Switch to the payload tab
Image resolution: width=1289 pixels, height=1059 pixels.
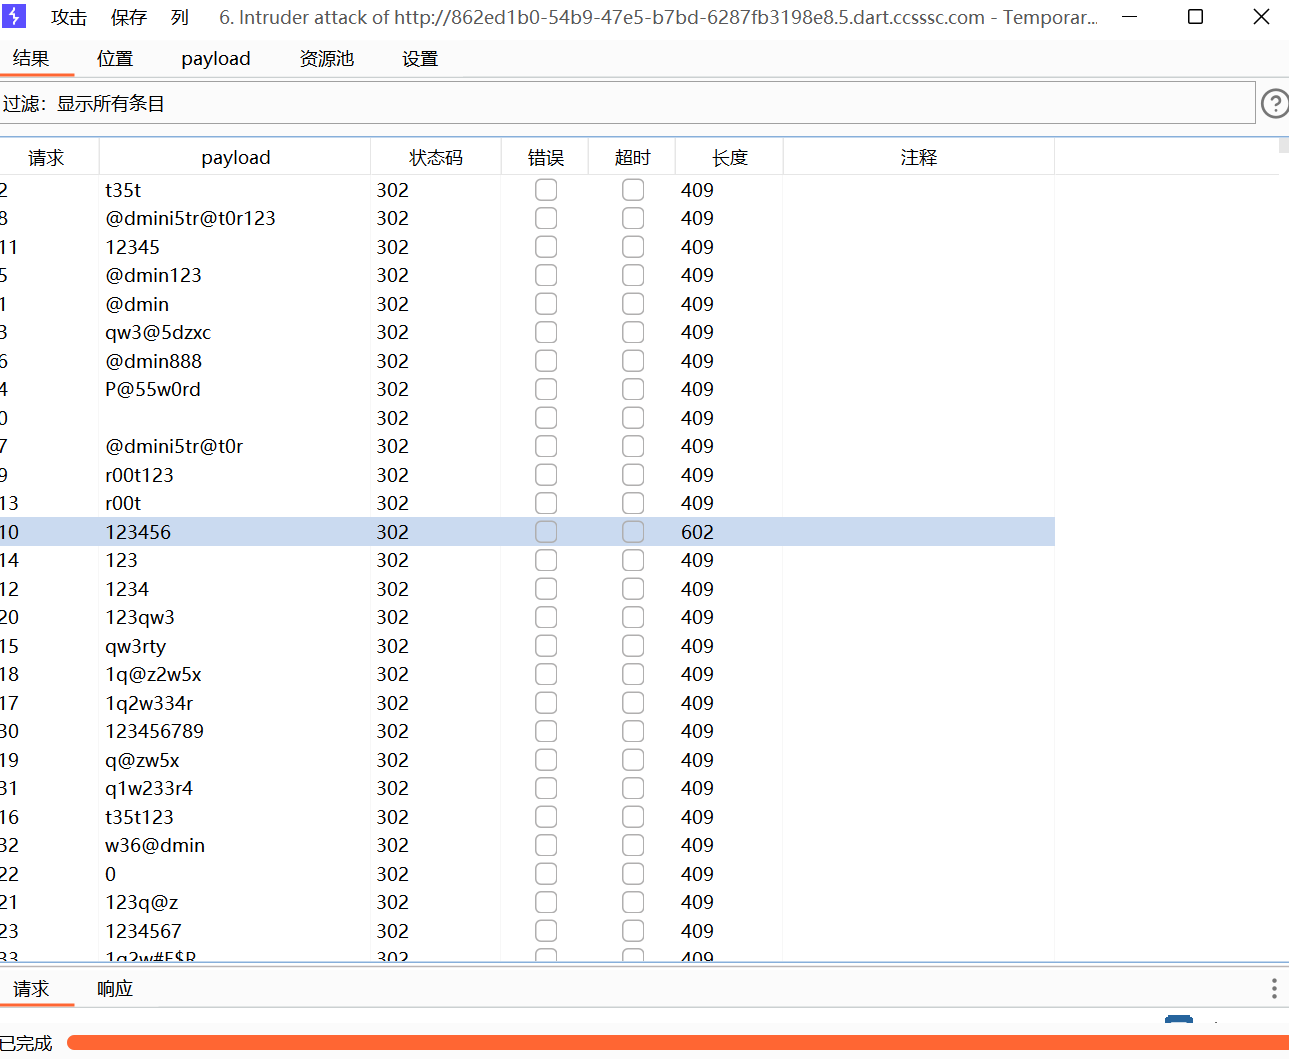[x=216, y=59]
